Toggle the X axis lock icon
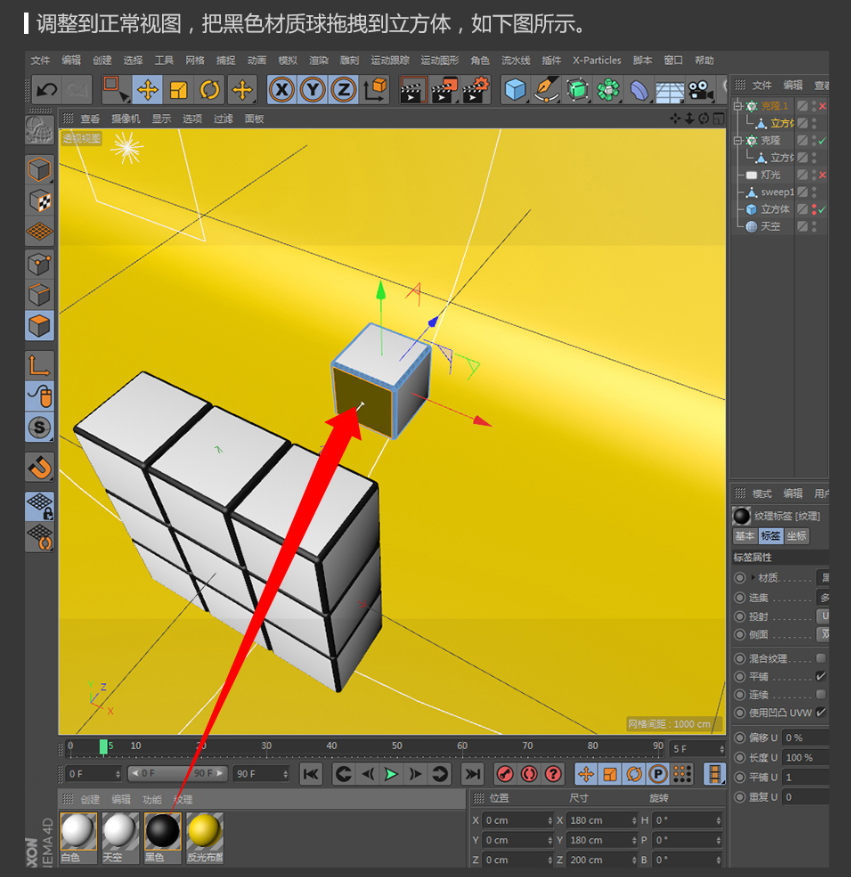Image resolution: width=851 pixels, height=877 pixels. (x=282, y=90)
